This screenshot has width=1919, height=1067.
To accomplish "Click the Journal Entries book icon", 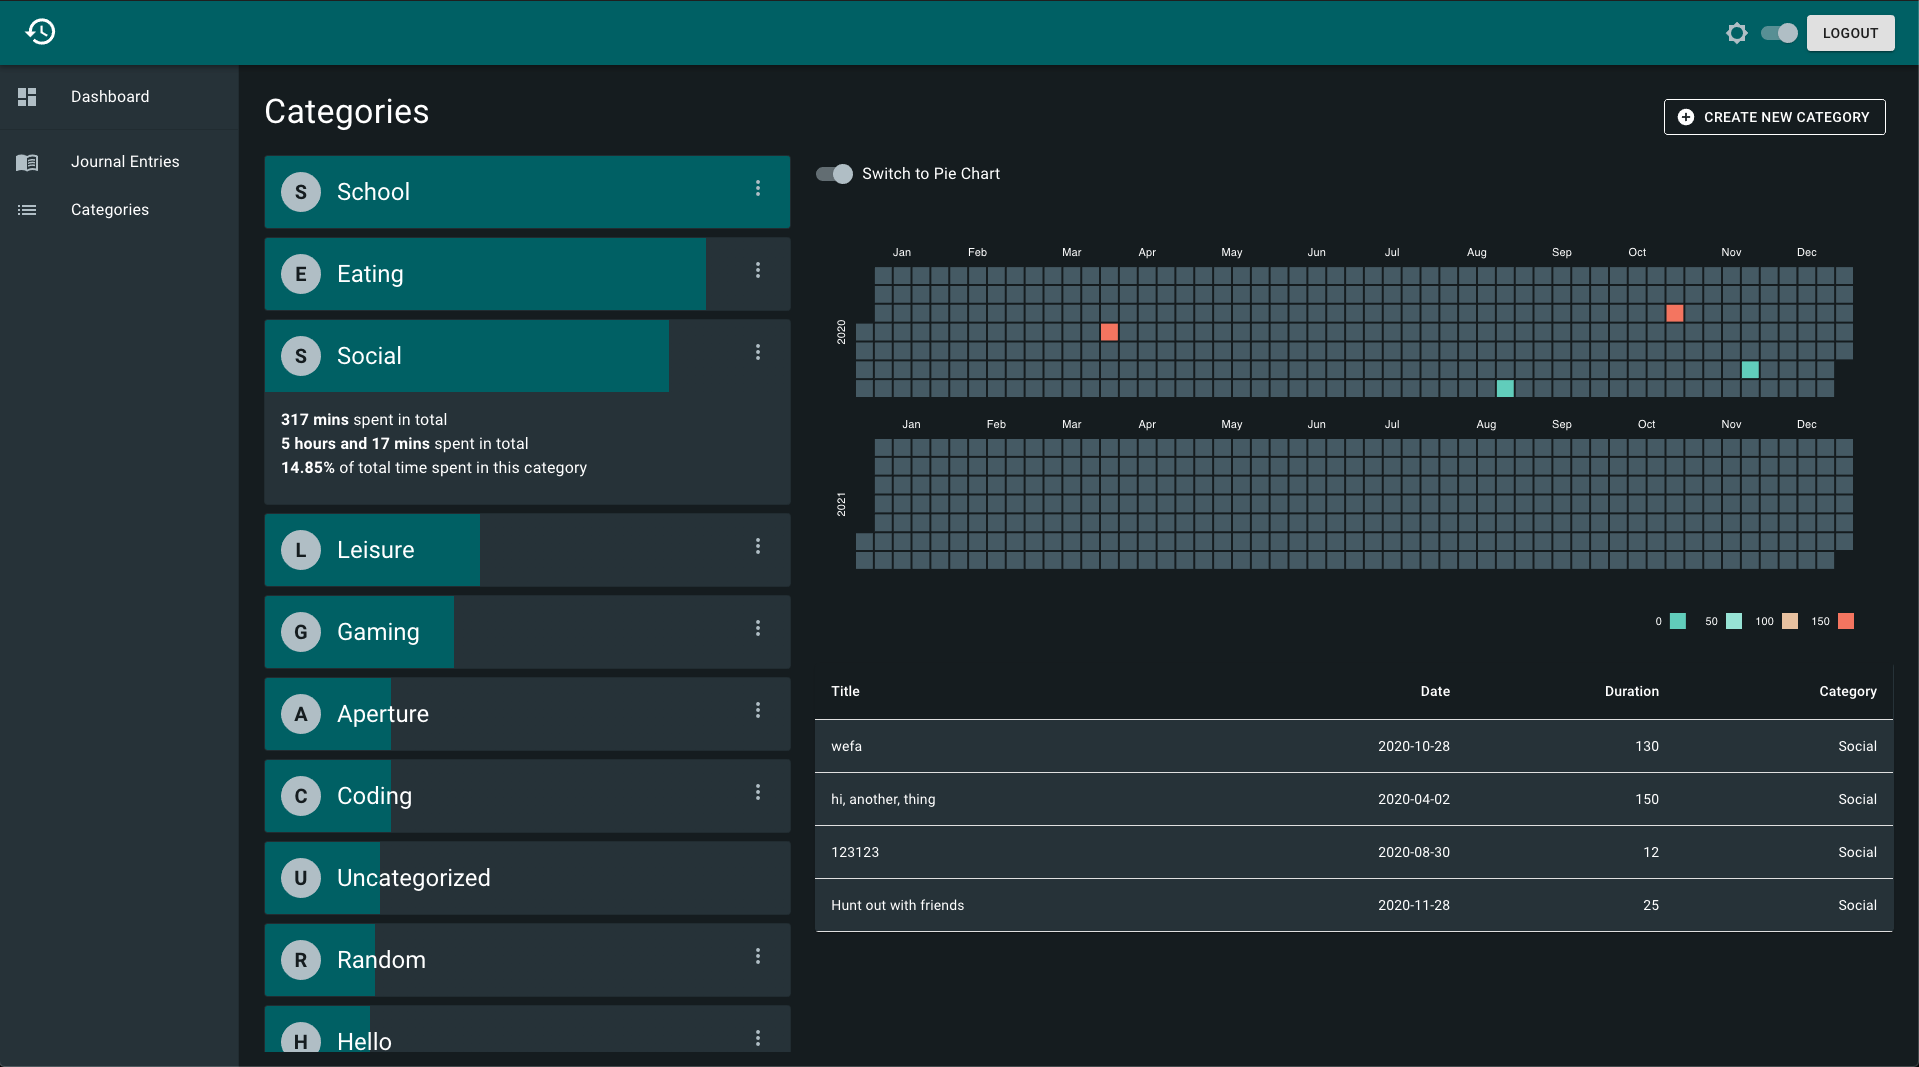I will (27, 162).
